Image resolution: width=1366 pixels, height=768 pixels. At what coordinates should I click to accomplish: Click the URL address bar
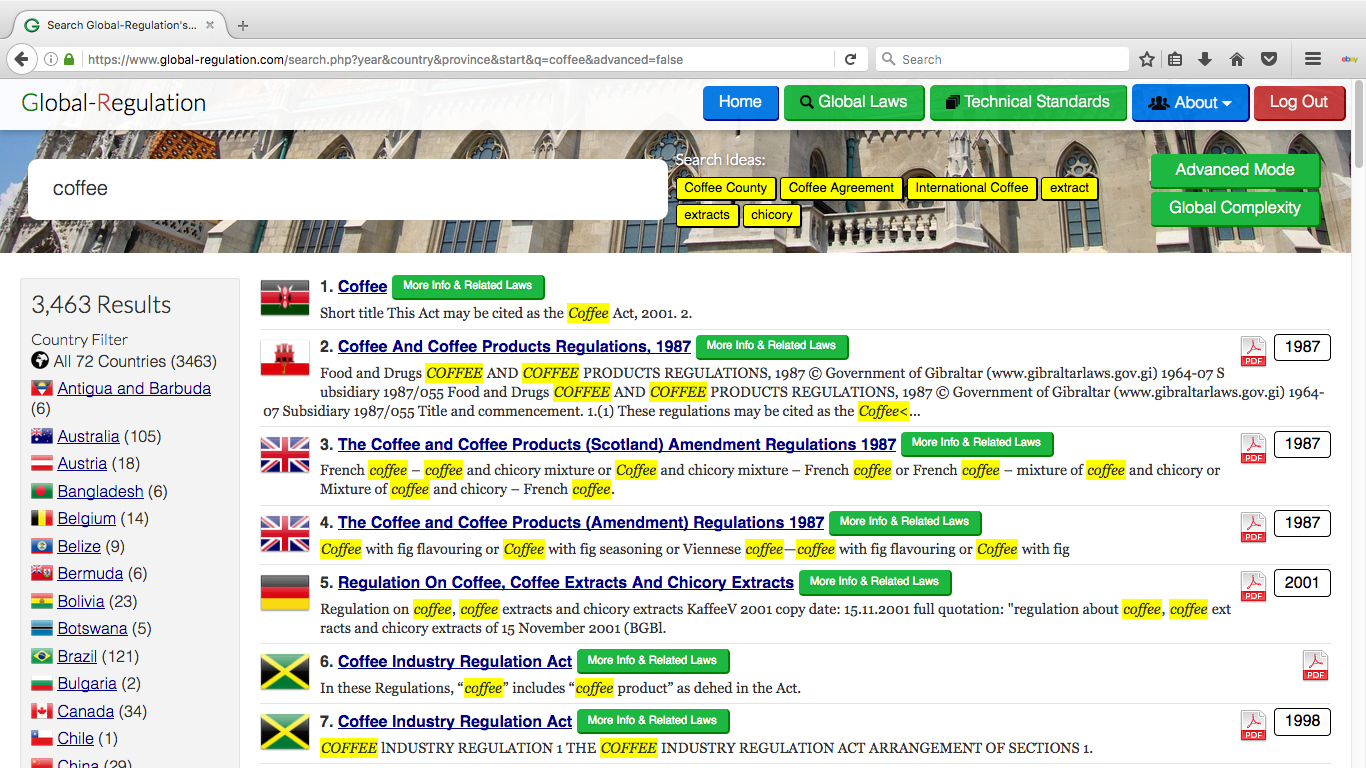pos(460,59)
